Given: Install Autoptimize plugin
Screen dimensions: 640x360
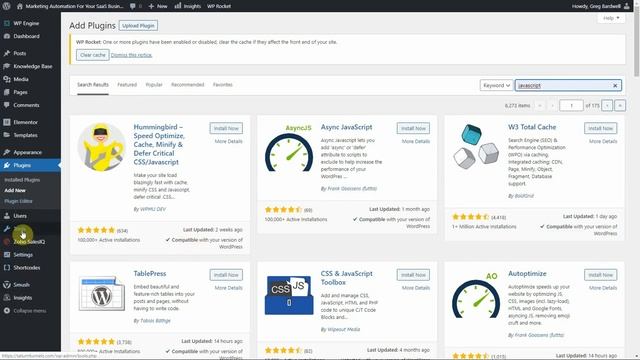Looking at the screenshot, I should (x=600, y=275).
